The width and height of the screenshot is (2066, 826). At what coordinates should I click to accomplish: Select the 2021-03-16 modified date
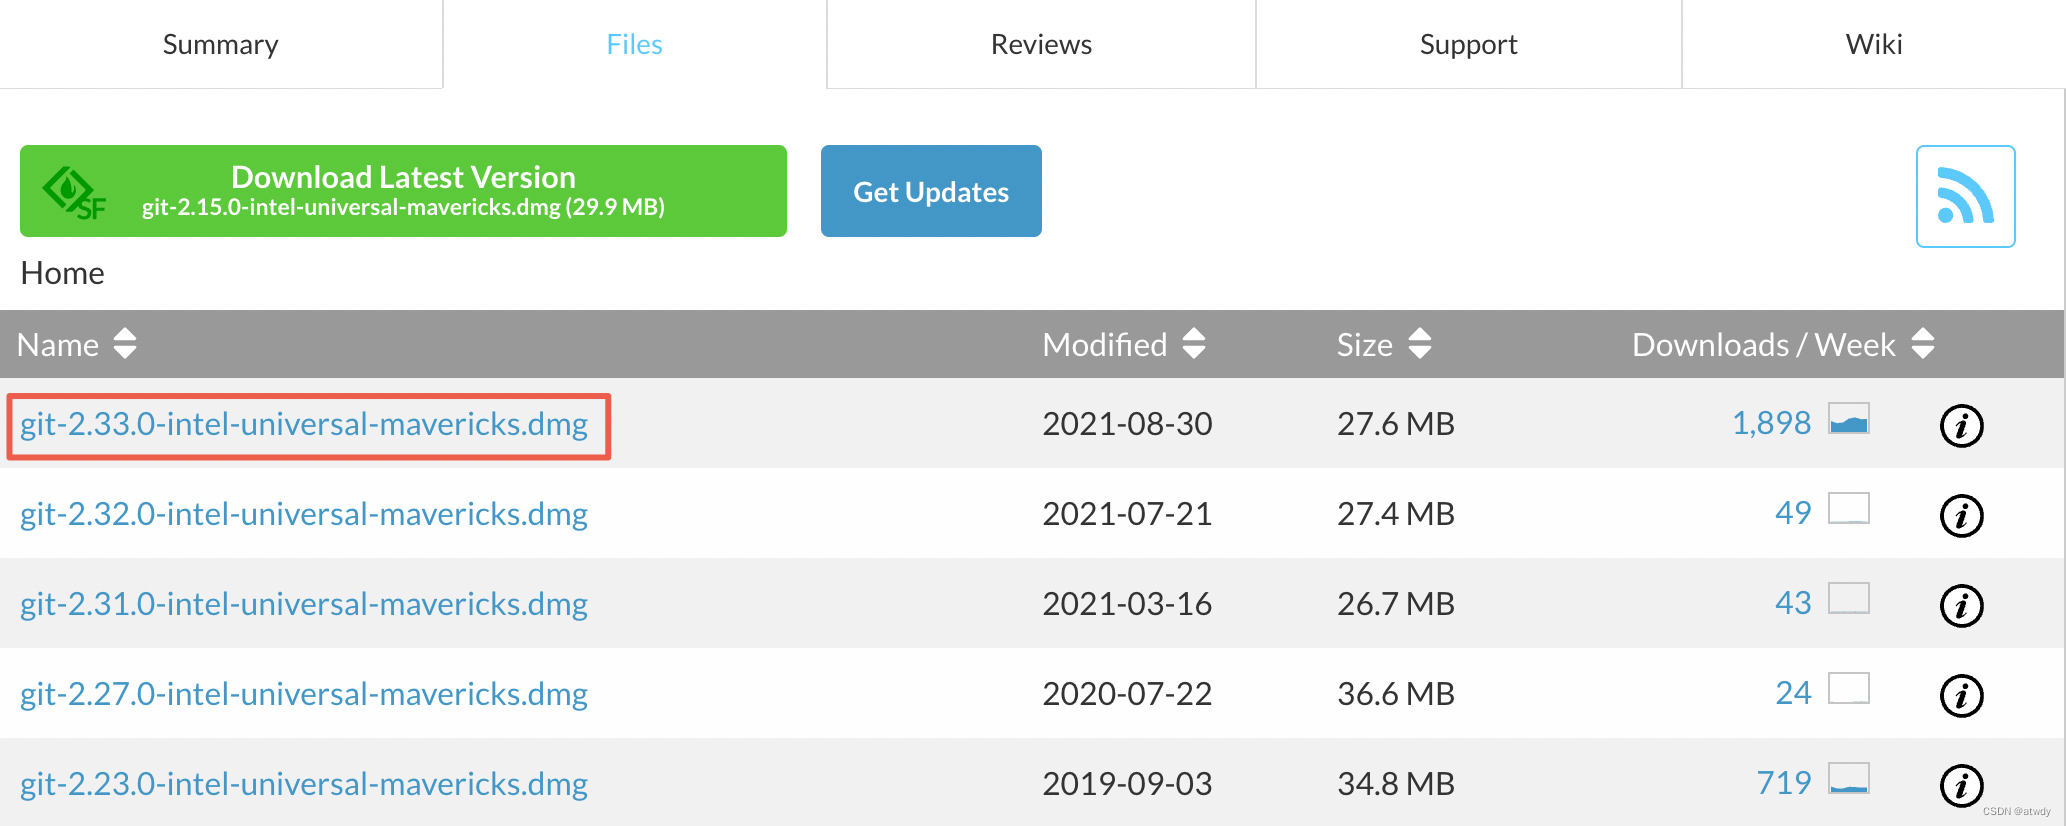coord(1127,604)
